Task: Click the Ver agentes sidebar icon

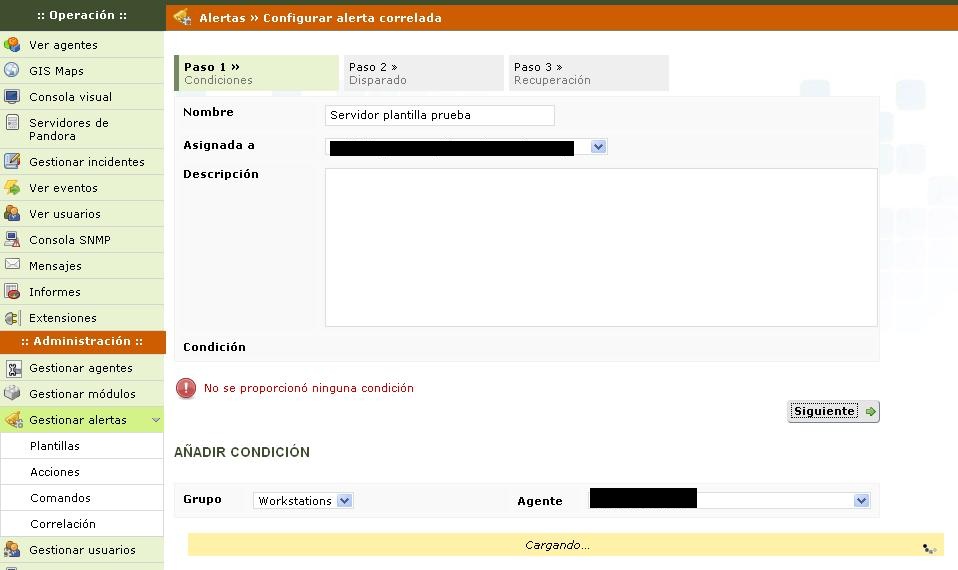Action: point(12,45)
